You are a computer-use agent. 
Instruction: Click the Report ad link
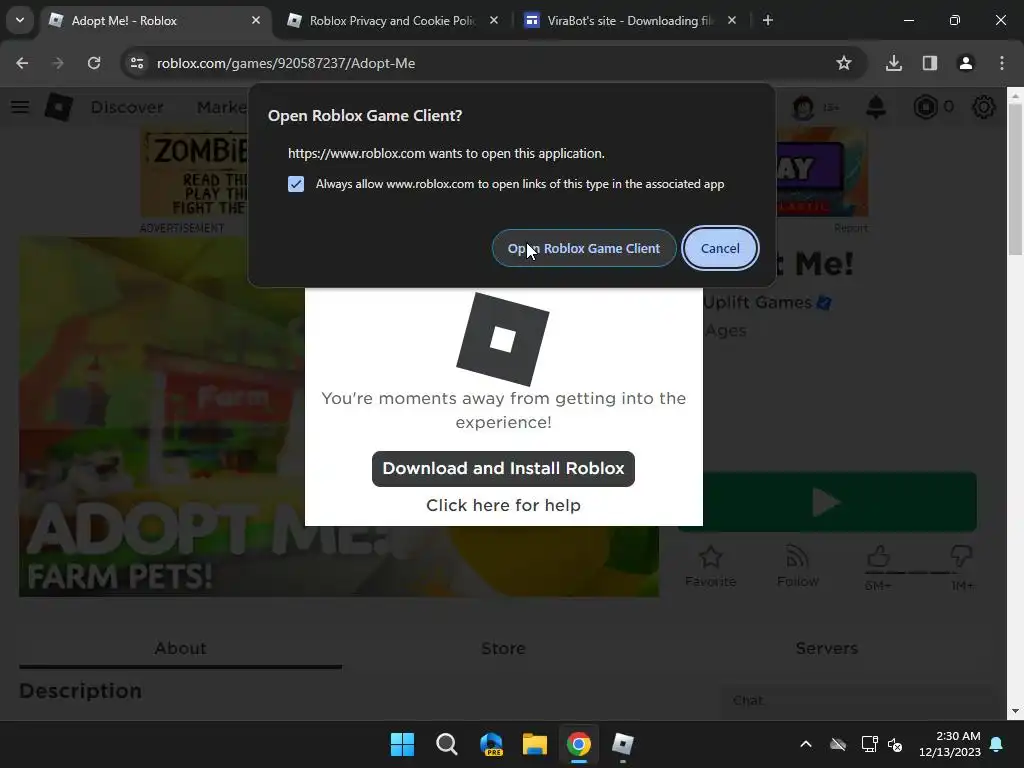pos(851,228)
